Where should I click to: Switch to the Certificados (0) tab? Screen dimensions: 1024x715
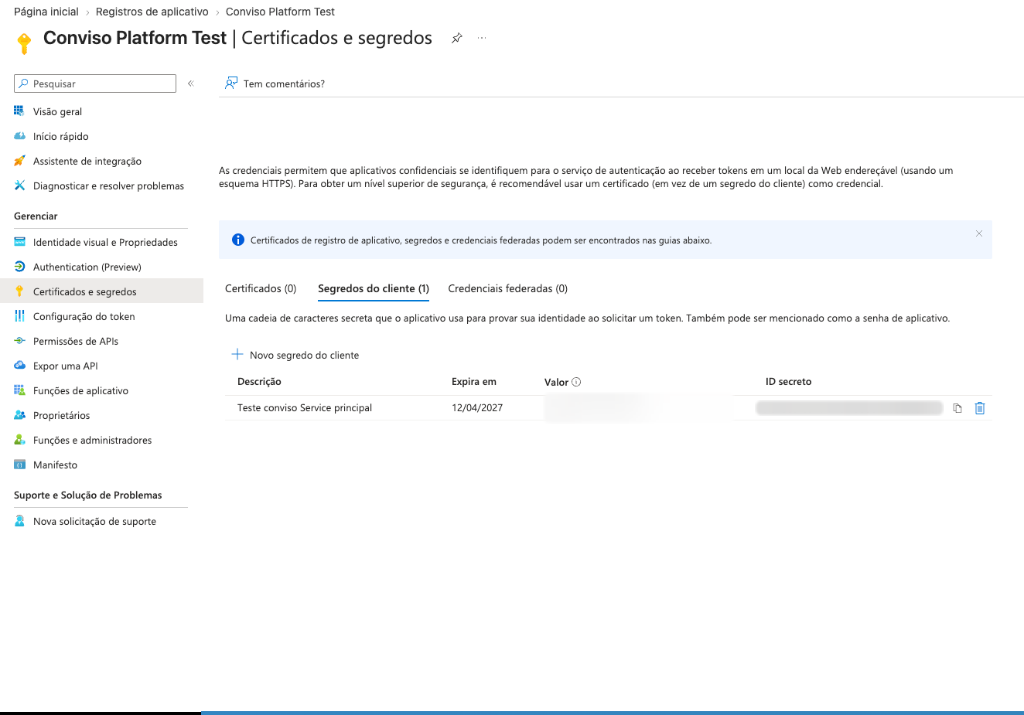click(x=261, y=289)
